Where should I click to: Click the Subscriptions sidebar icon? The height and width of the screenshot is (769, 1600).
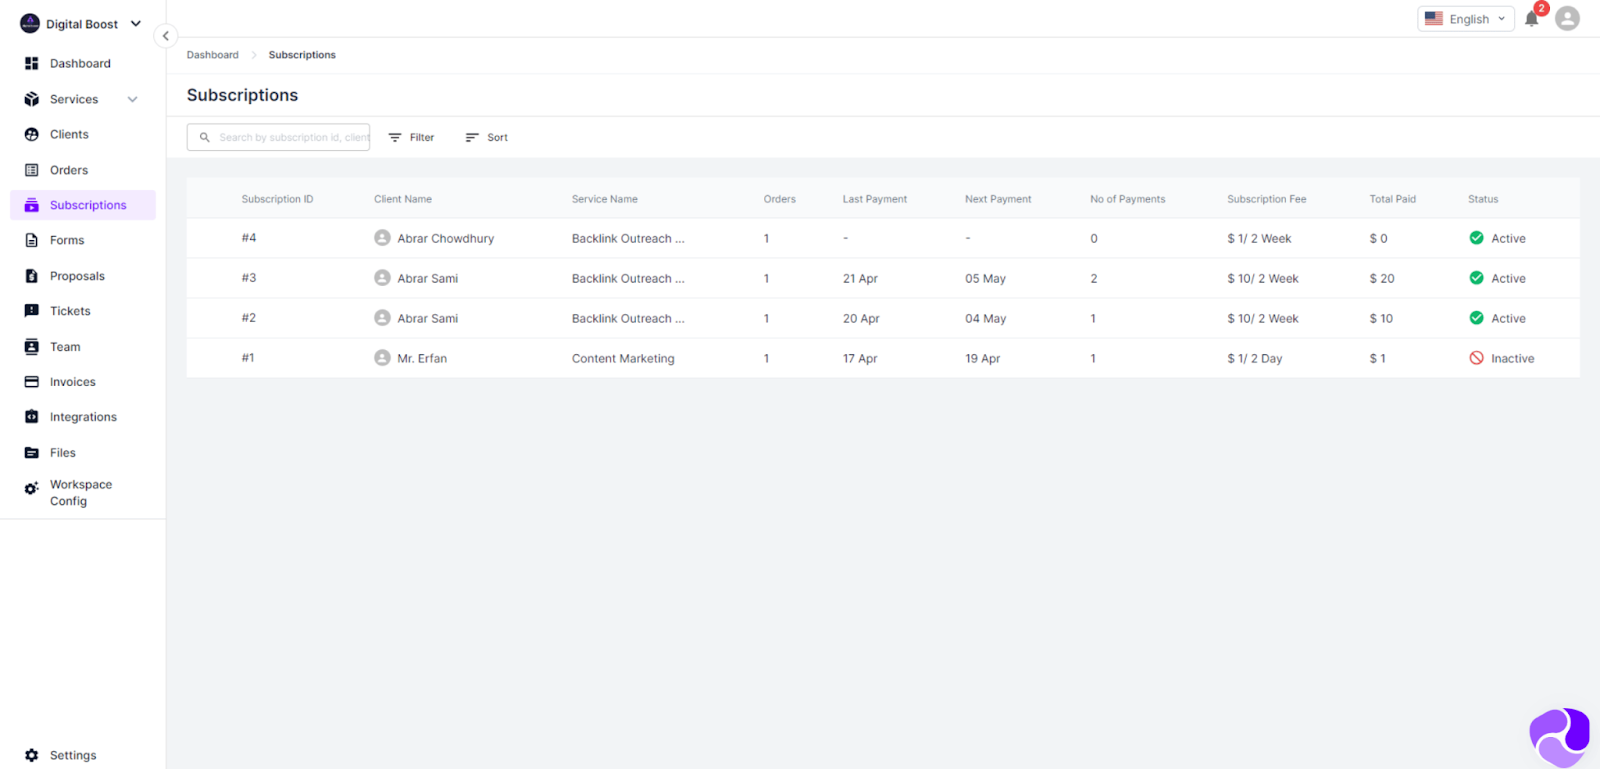[x=31, y=205]
